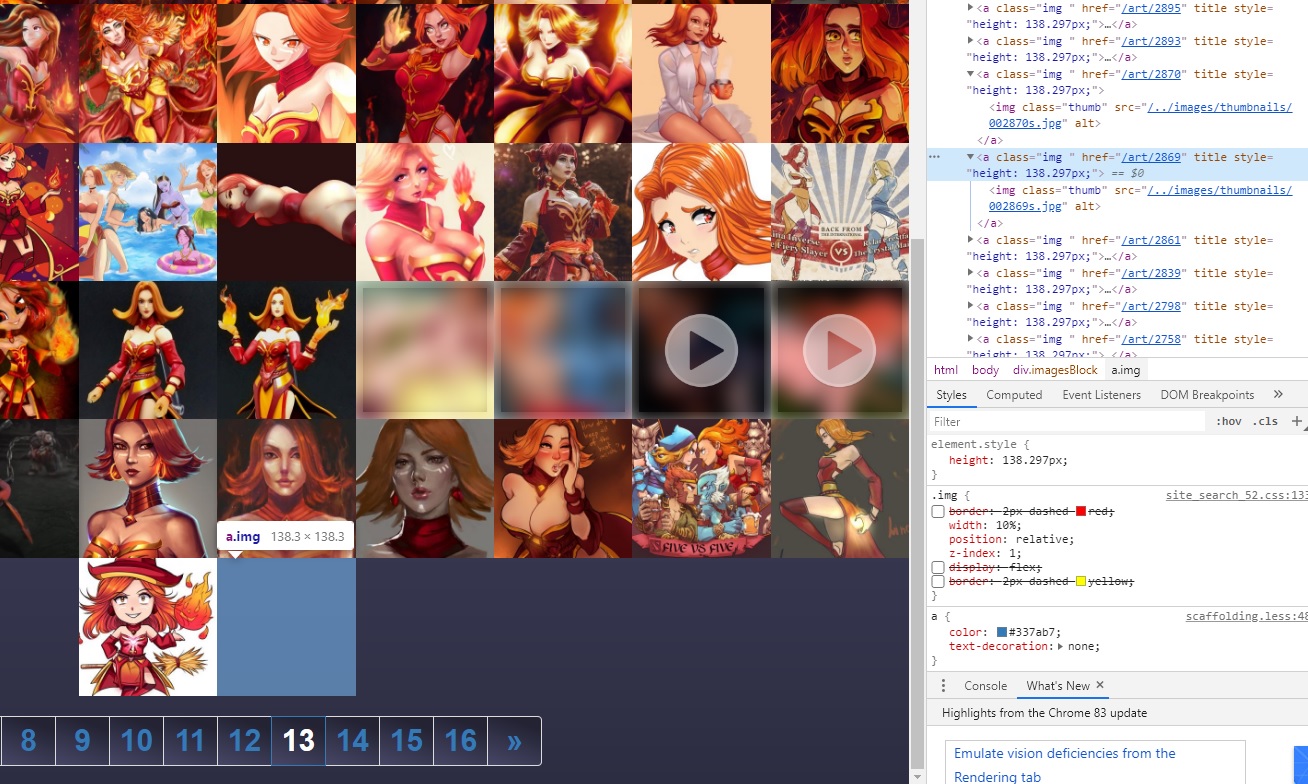Go to page 11 in pagination
Image resolution: width=1308 pixels, height=784 pixels.
[x=190, y=741]
